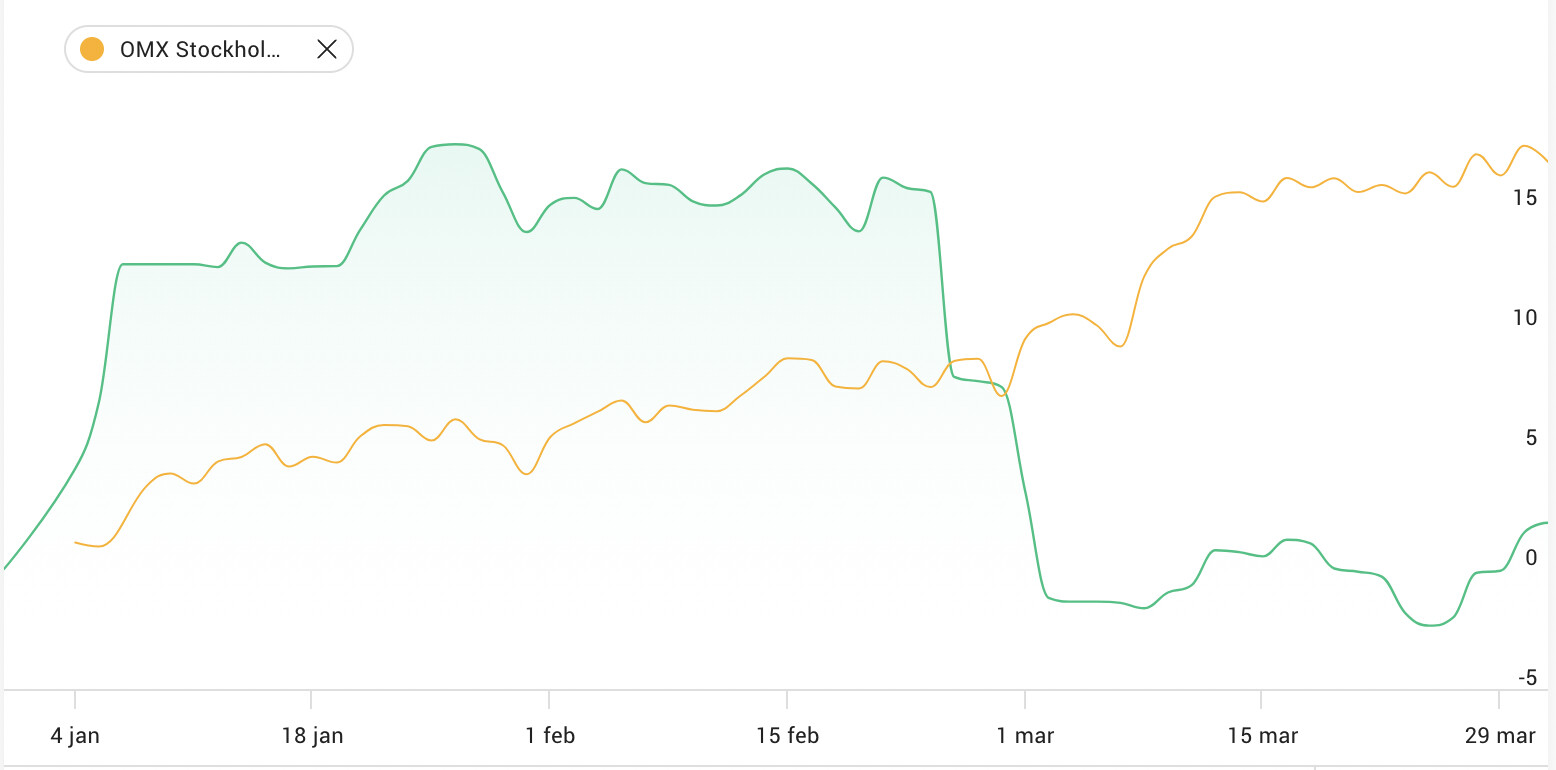Click the -5 value on y-axis

[1526, 678]
